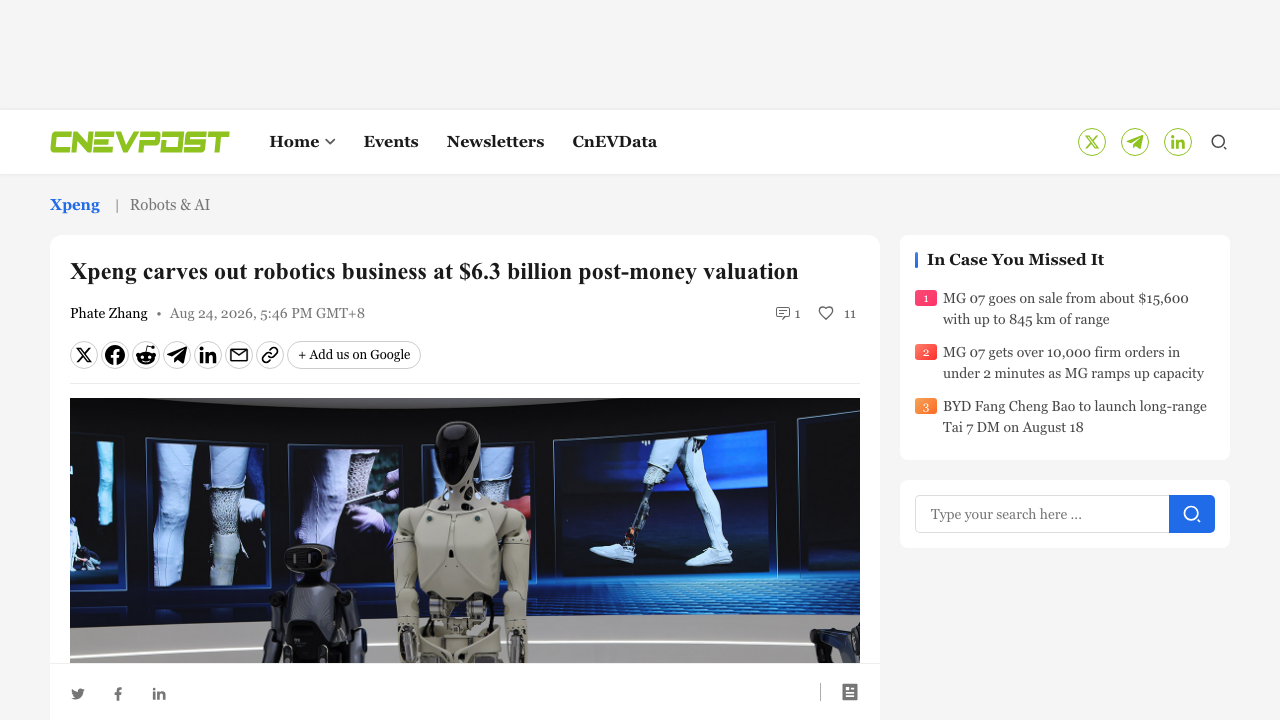Click Twitter icon in bottom sticky bar

(78, 694)
